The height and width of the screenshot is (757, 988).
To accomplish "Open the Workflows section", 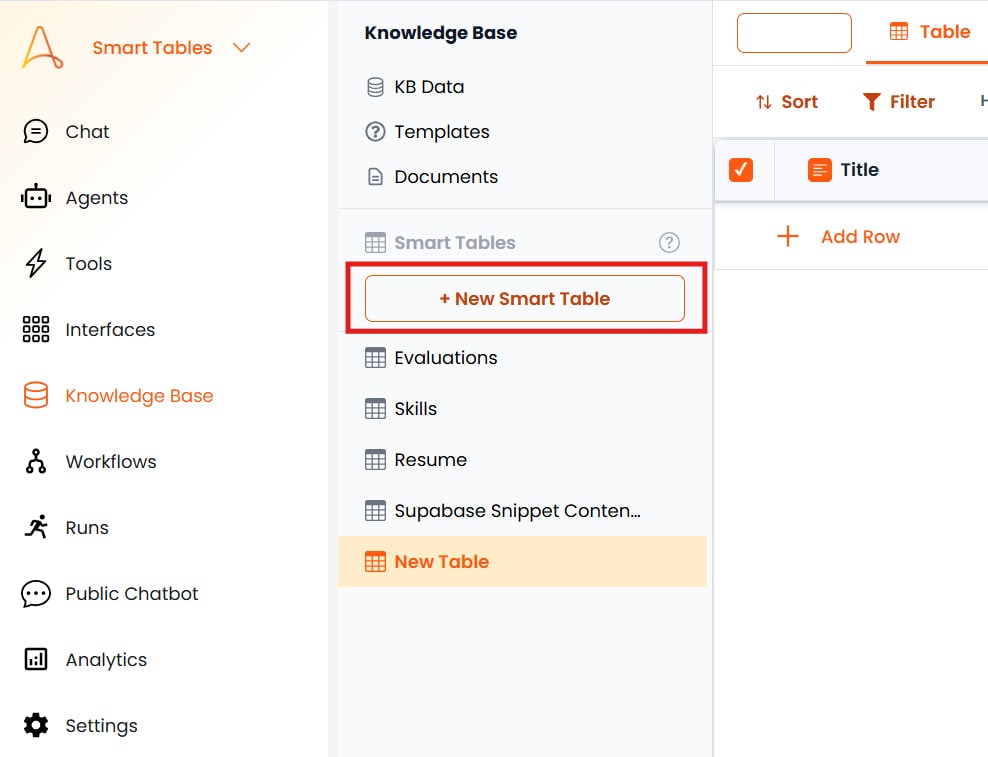I will (110, 461).
